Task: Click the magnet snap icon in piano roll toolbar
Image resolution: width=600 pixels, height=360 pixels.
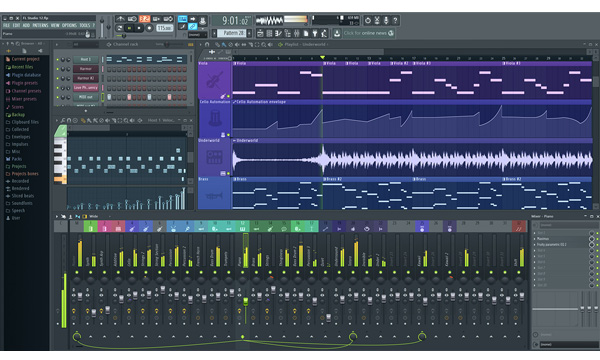Action: pyautogui.click(x=69, y=120)
